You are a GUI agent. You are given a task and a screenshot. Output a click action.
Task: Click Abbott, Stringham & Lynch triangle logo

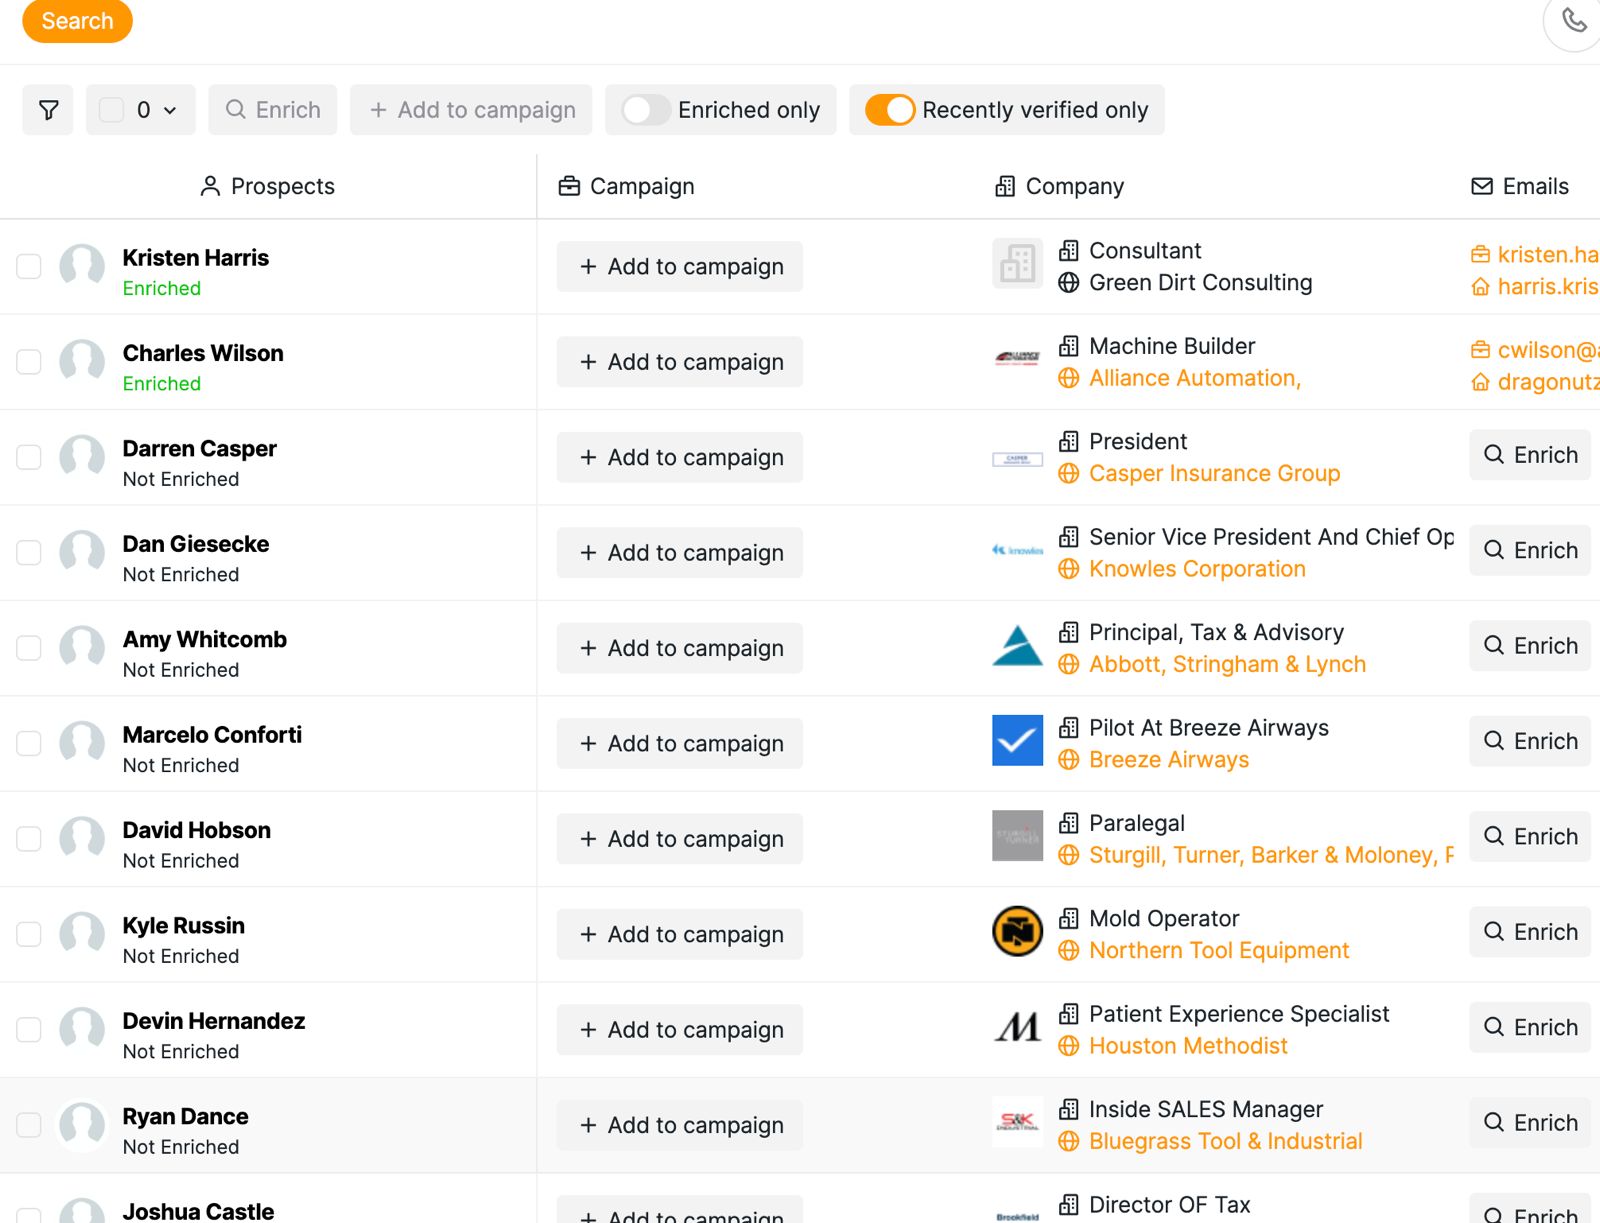(x=1017, y=646)
